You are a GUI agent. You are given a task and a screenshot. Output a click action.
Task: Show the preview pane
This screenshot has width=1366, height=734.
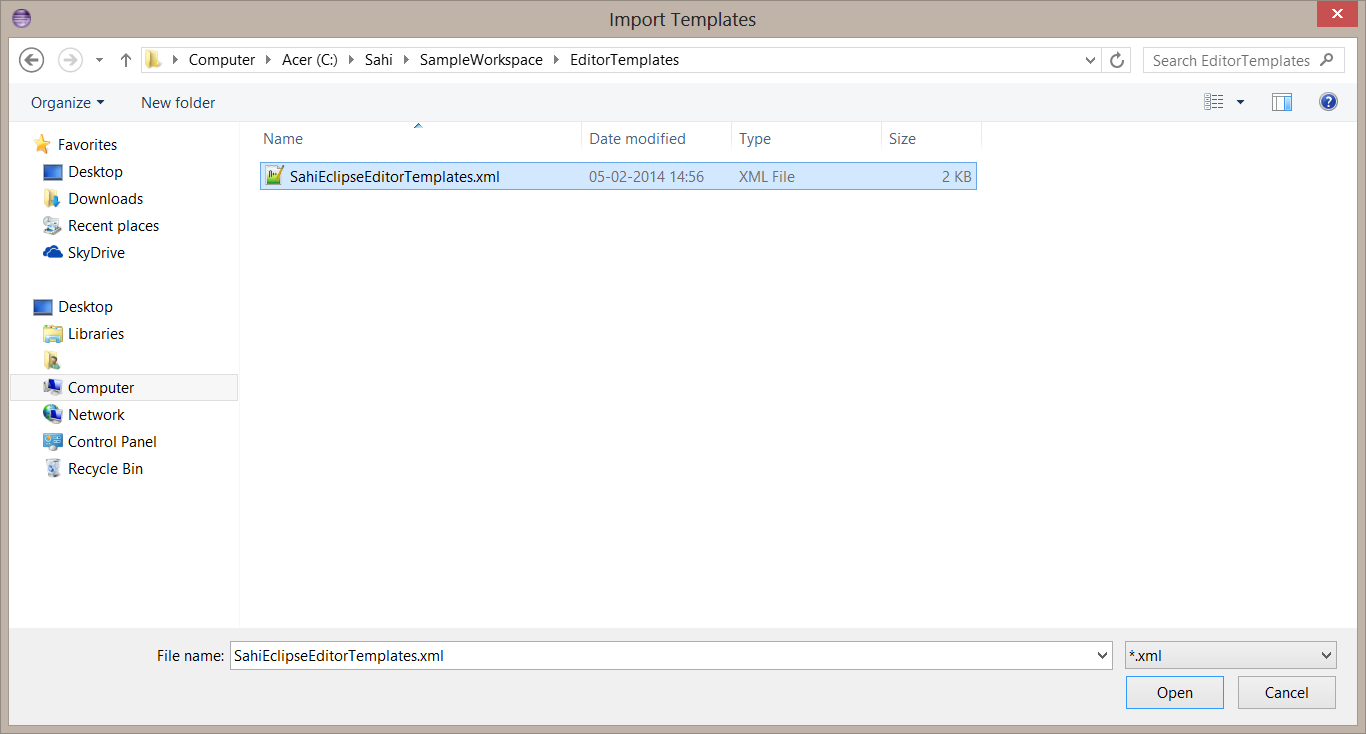point(1282,101)
